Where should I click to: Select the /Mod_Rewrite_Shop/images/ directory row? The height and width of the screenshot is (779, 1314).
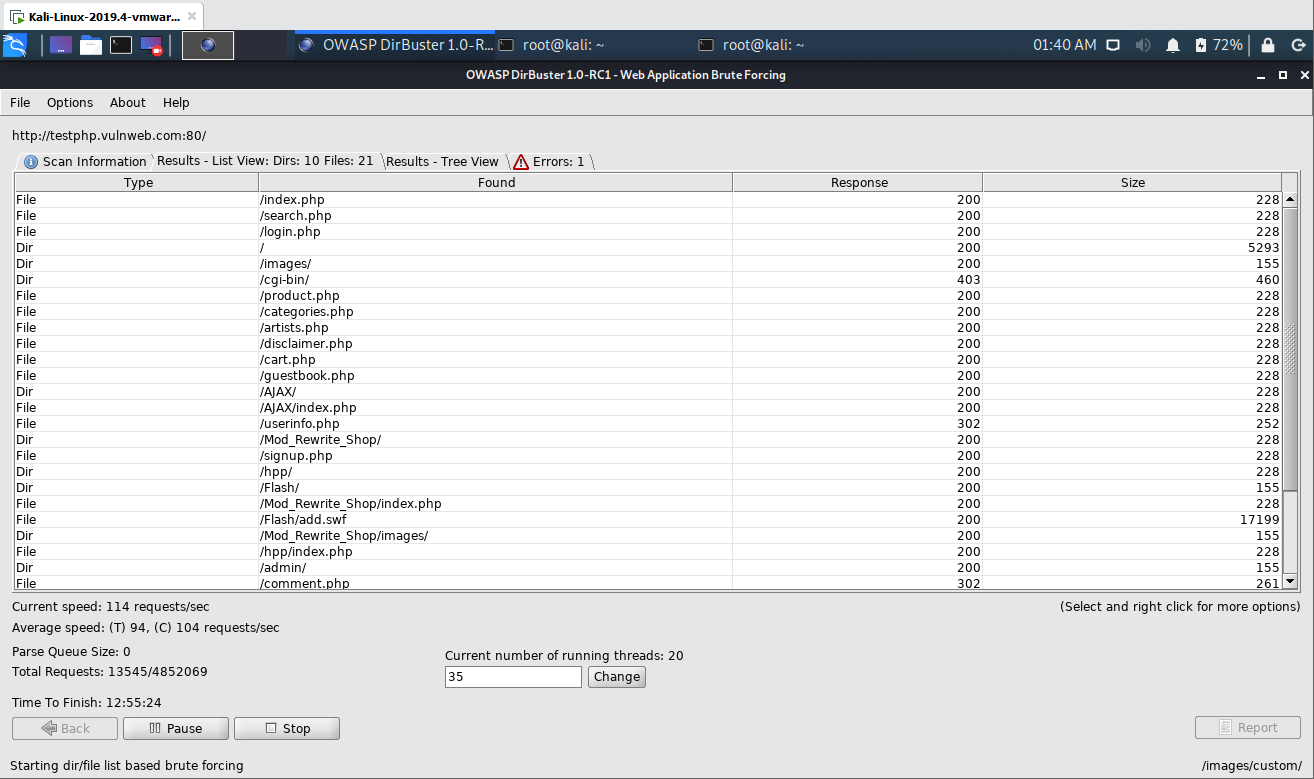[x=648, y=536]
